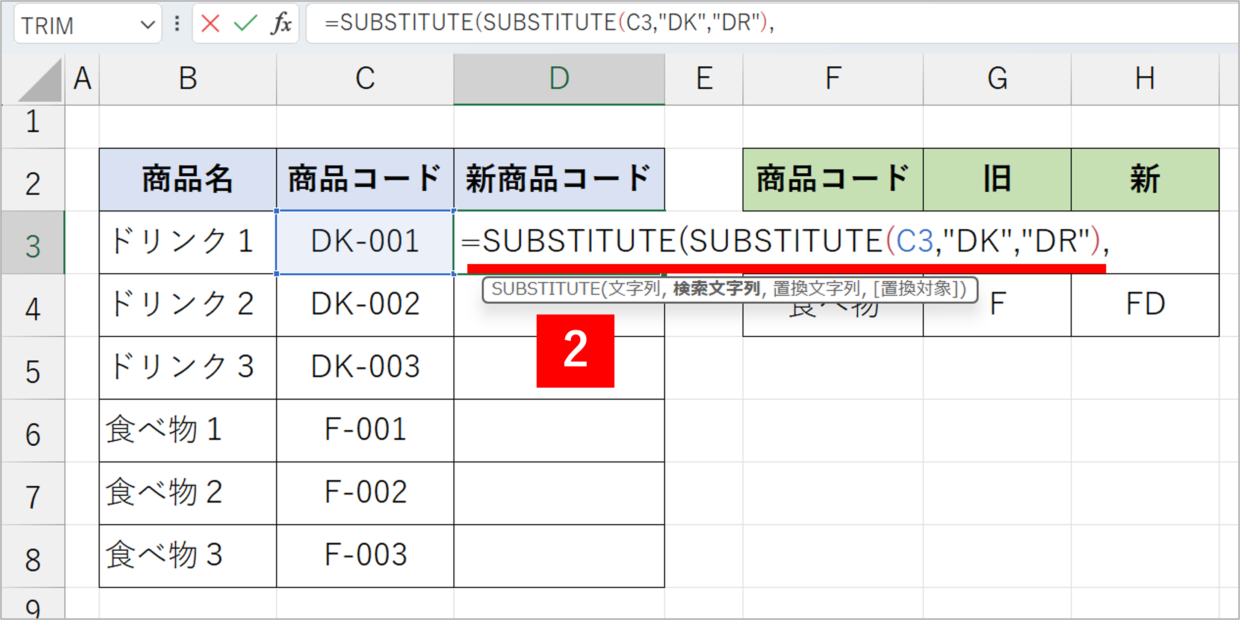Click cell B5 containing ドリンク３
Viewport: 1240px width, 620px height.
pyautogui.click(x=188, y=368)
